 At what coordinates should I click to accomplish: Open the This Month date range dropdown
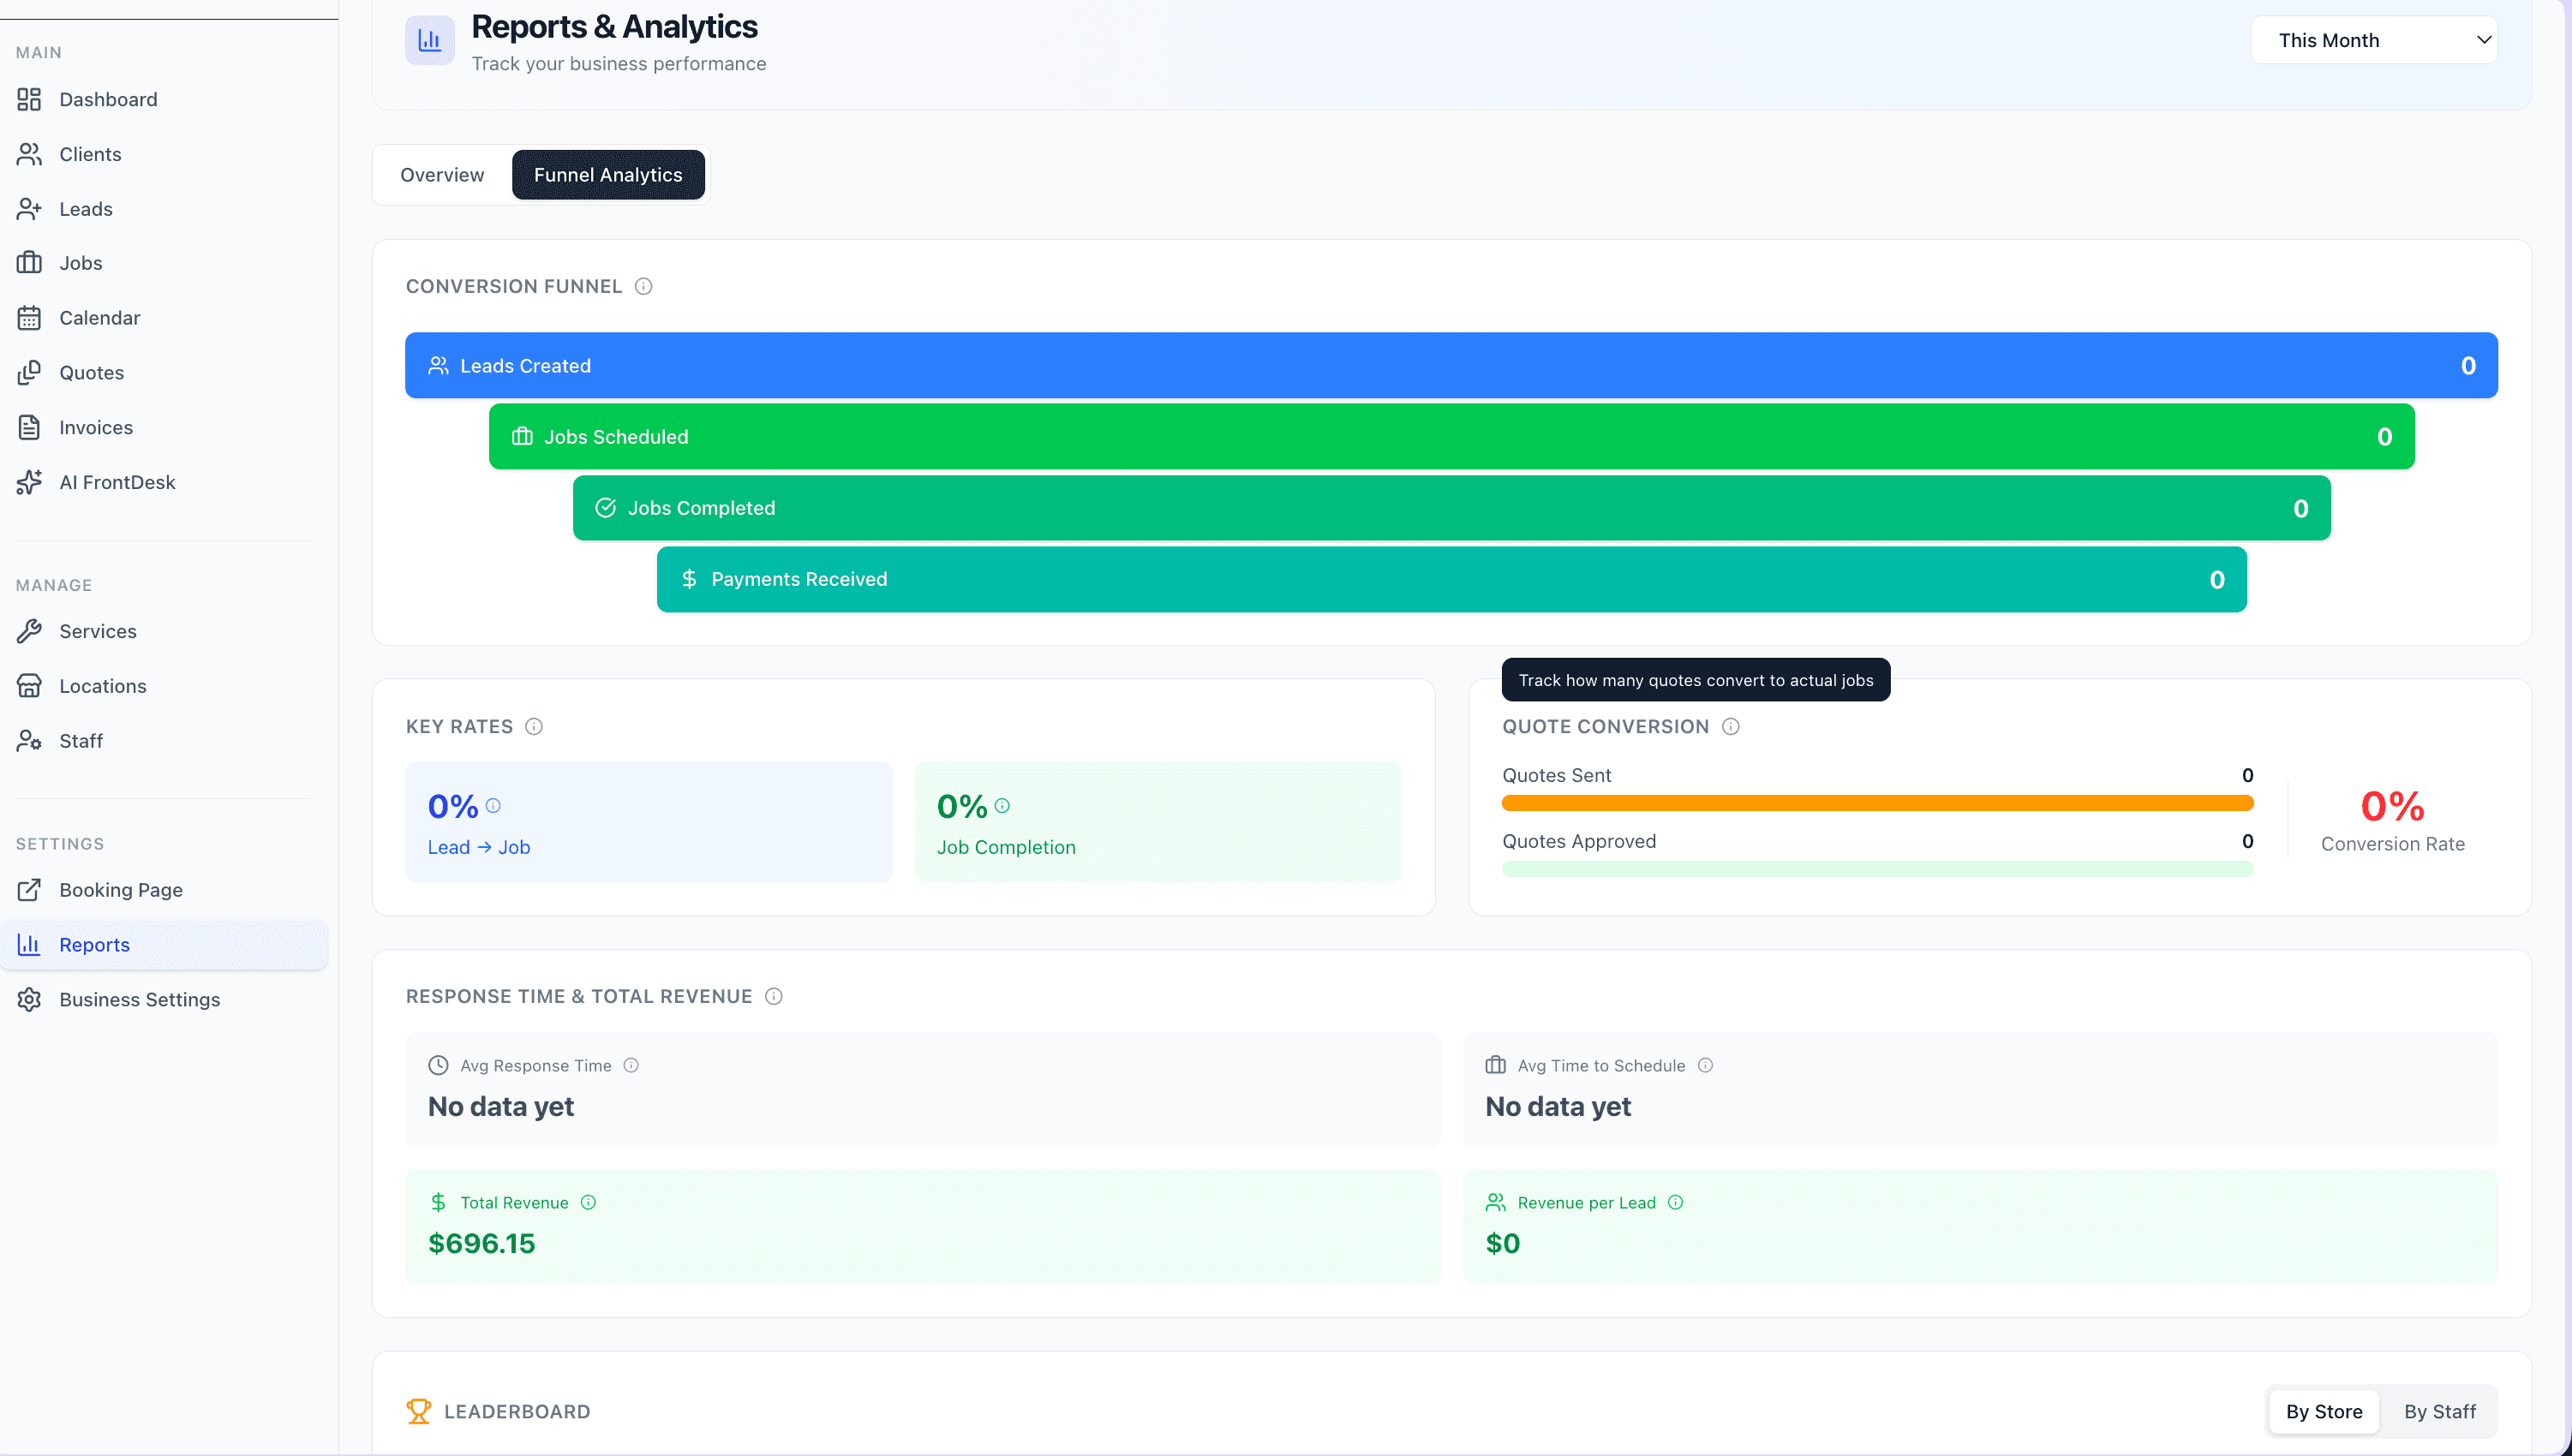2375,39
